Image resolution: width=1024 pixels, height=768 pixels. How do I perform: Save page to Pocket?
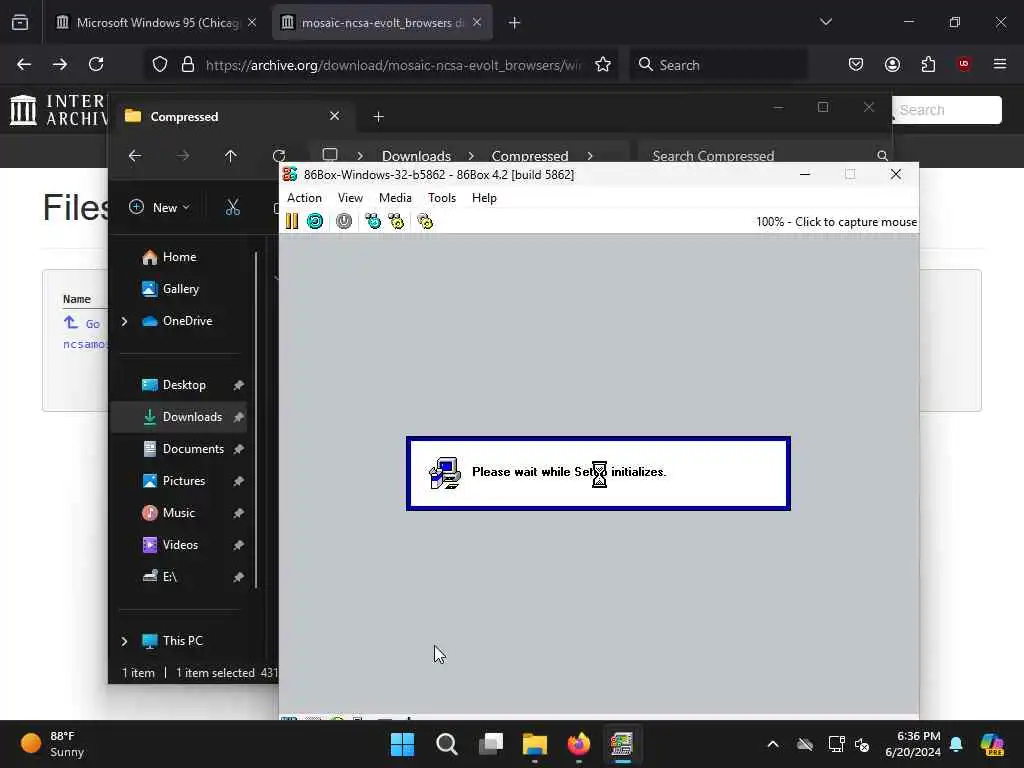coord(856,64)
